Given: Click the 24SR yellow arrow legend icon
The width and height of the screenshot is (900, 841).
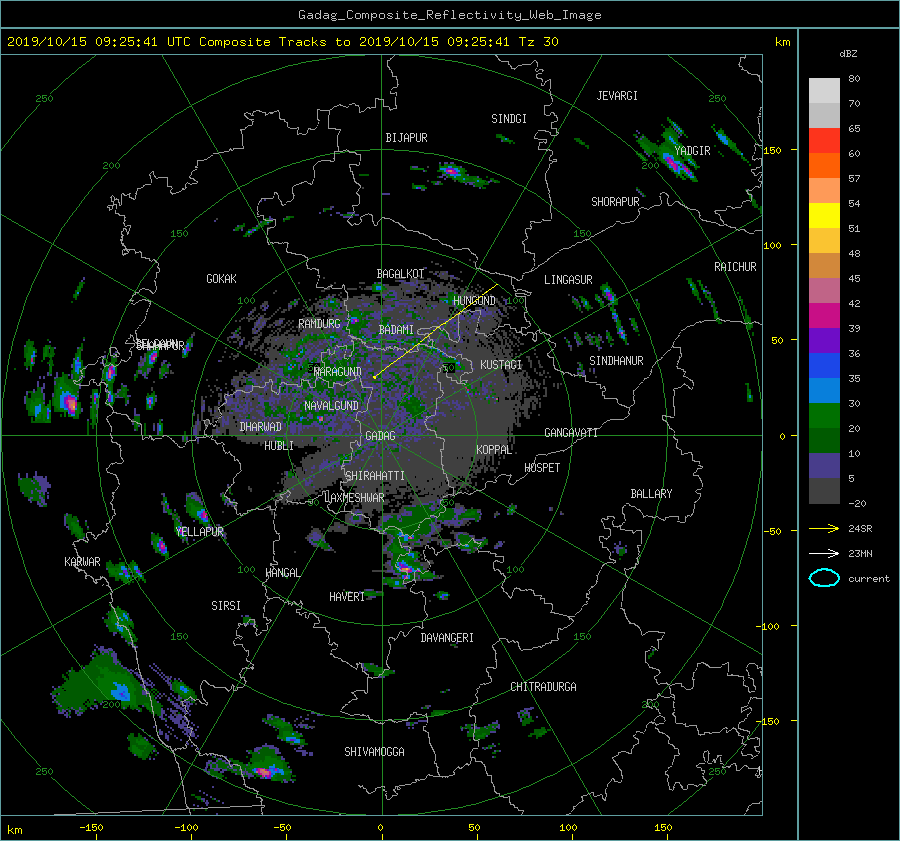Looking at the screenshot, I should (824, 528).
